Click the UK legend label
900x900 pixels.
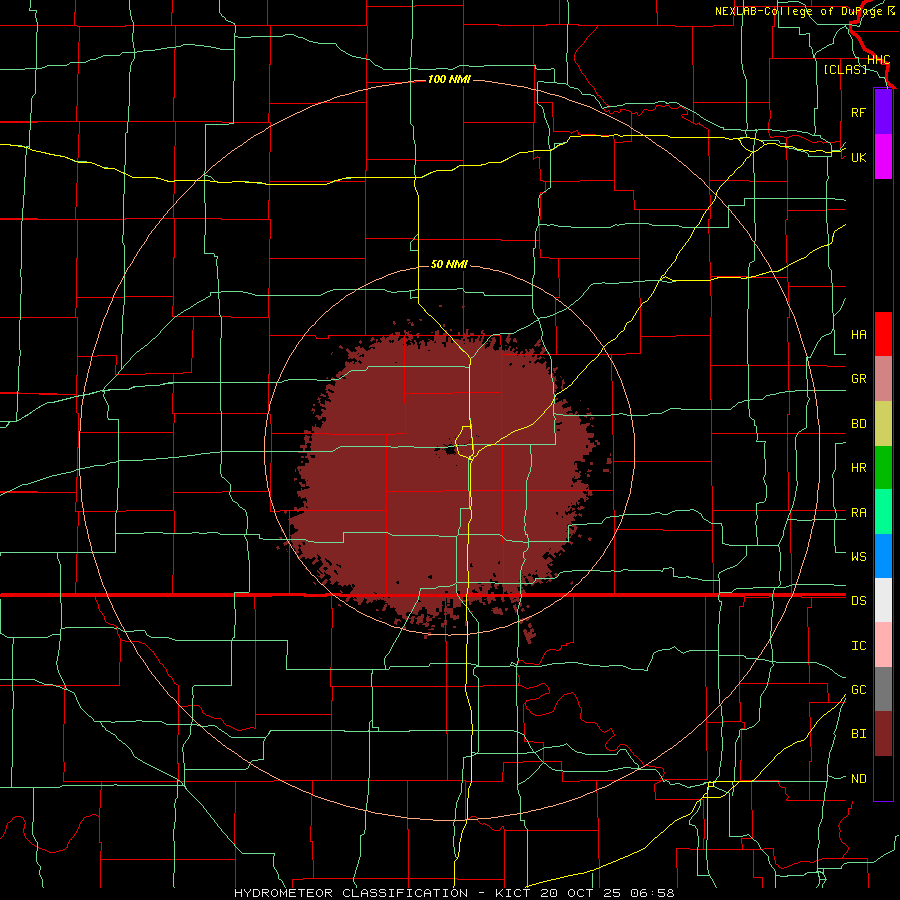pyautogui.click(x=858, y=157)
